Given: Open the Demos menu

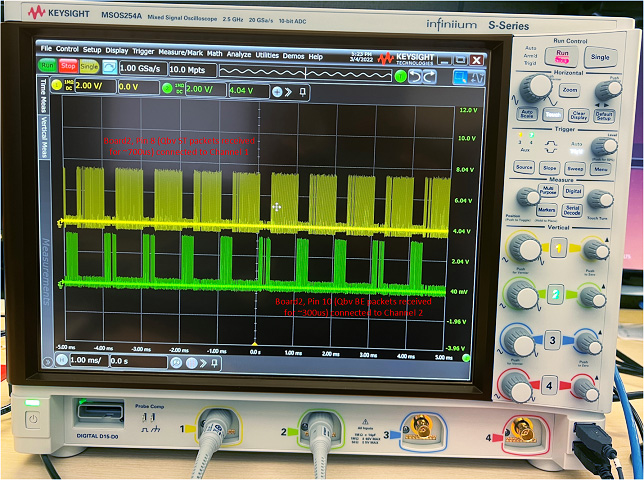Looking at the screenshot, I should [293, 56].
